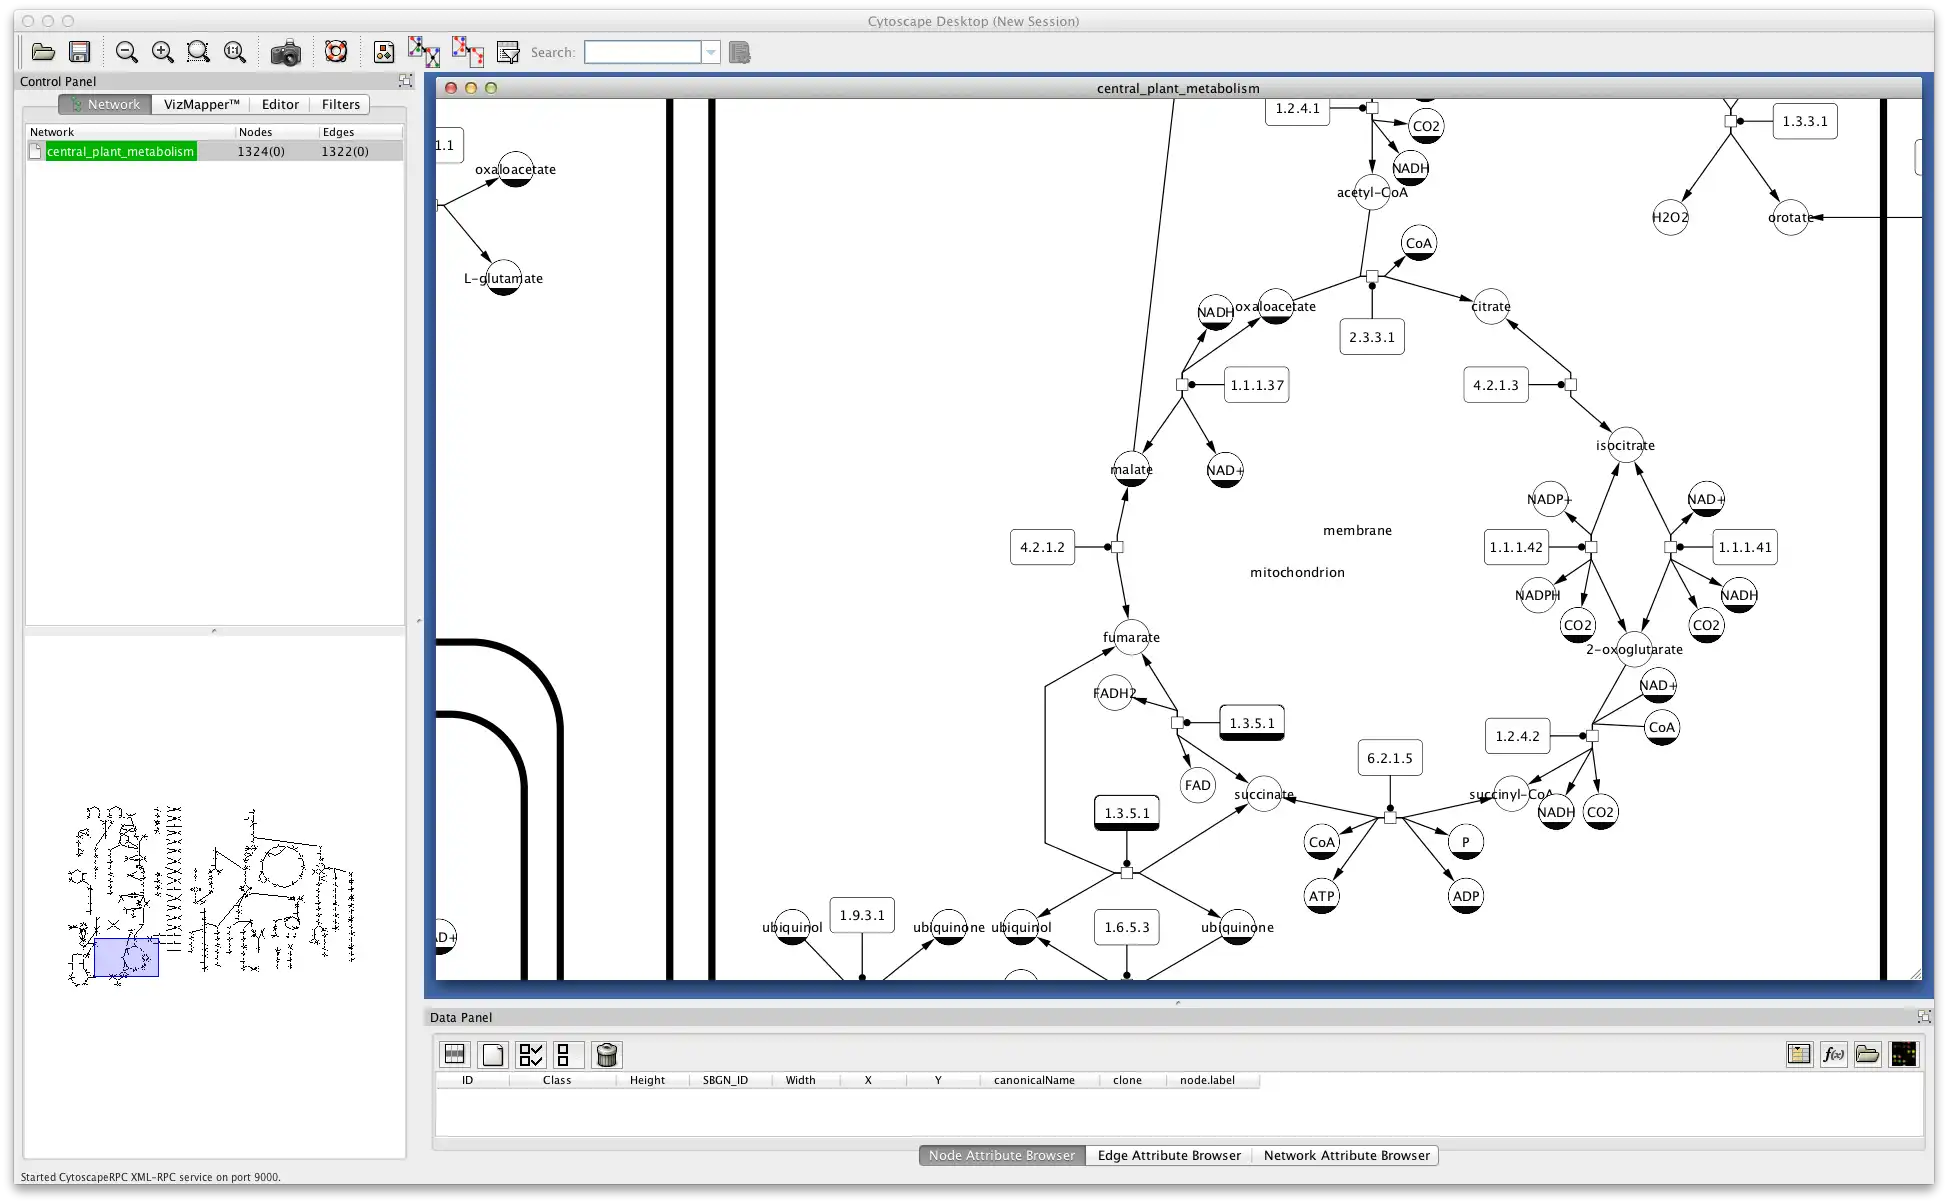
Task: Select the fit-to-screen zoom icon
Action: (x=199, y=52)
